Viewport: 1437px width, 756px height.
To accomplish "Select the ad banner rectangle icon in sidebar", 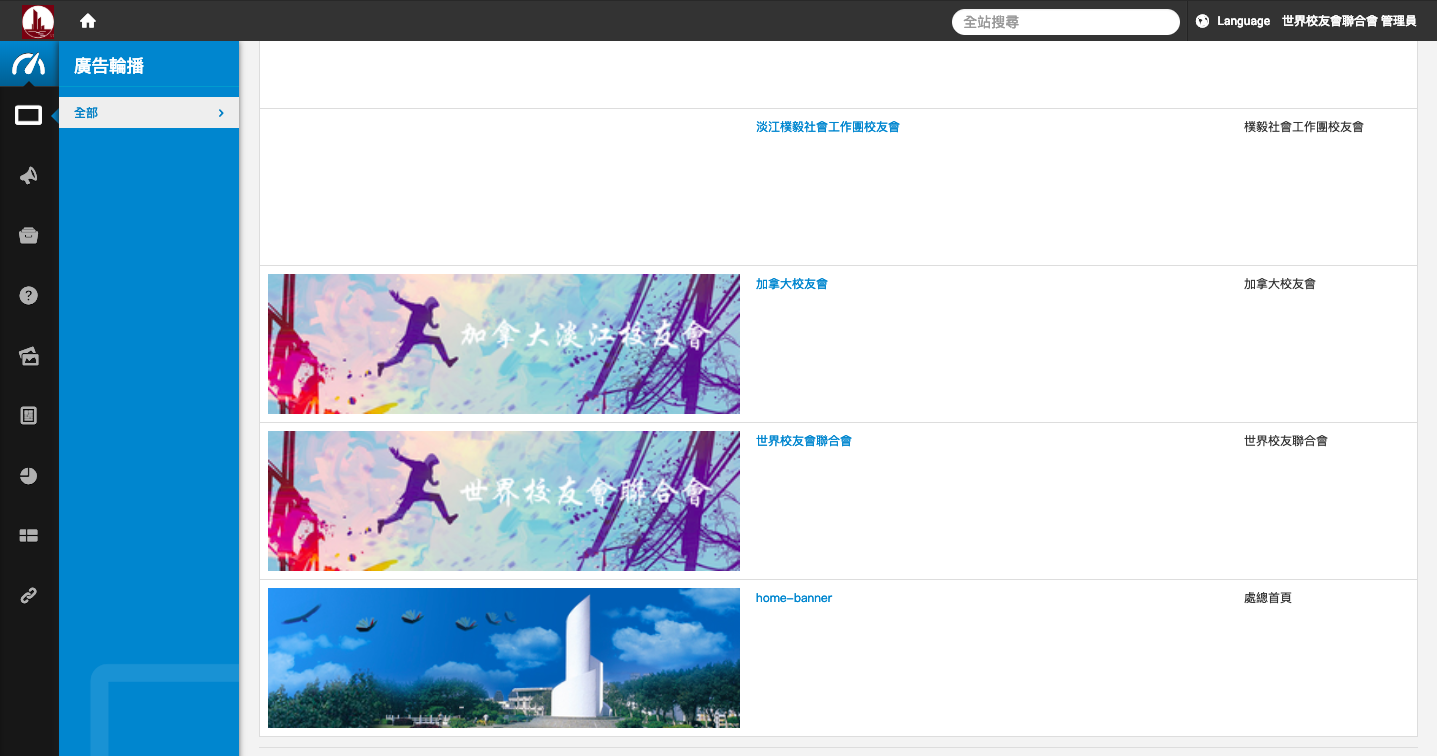I will tap(29, 116).
